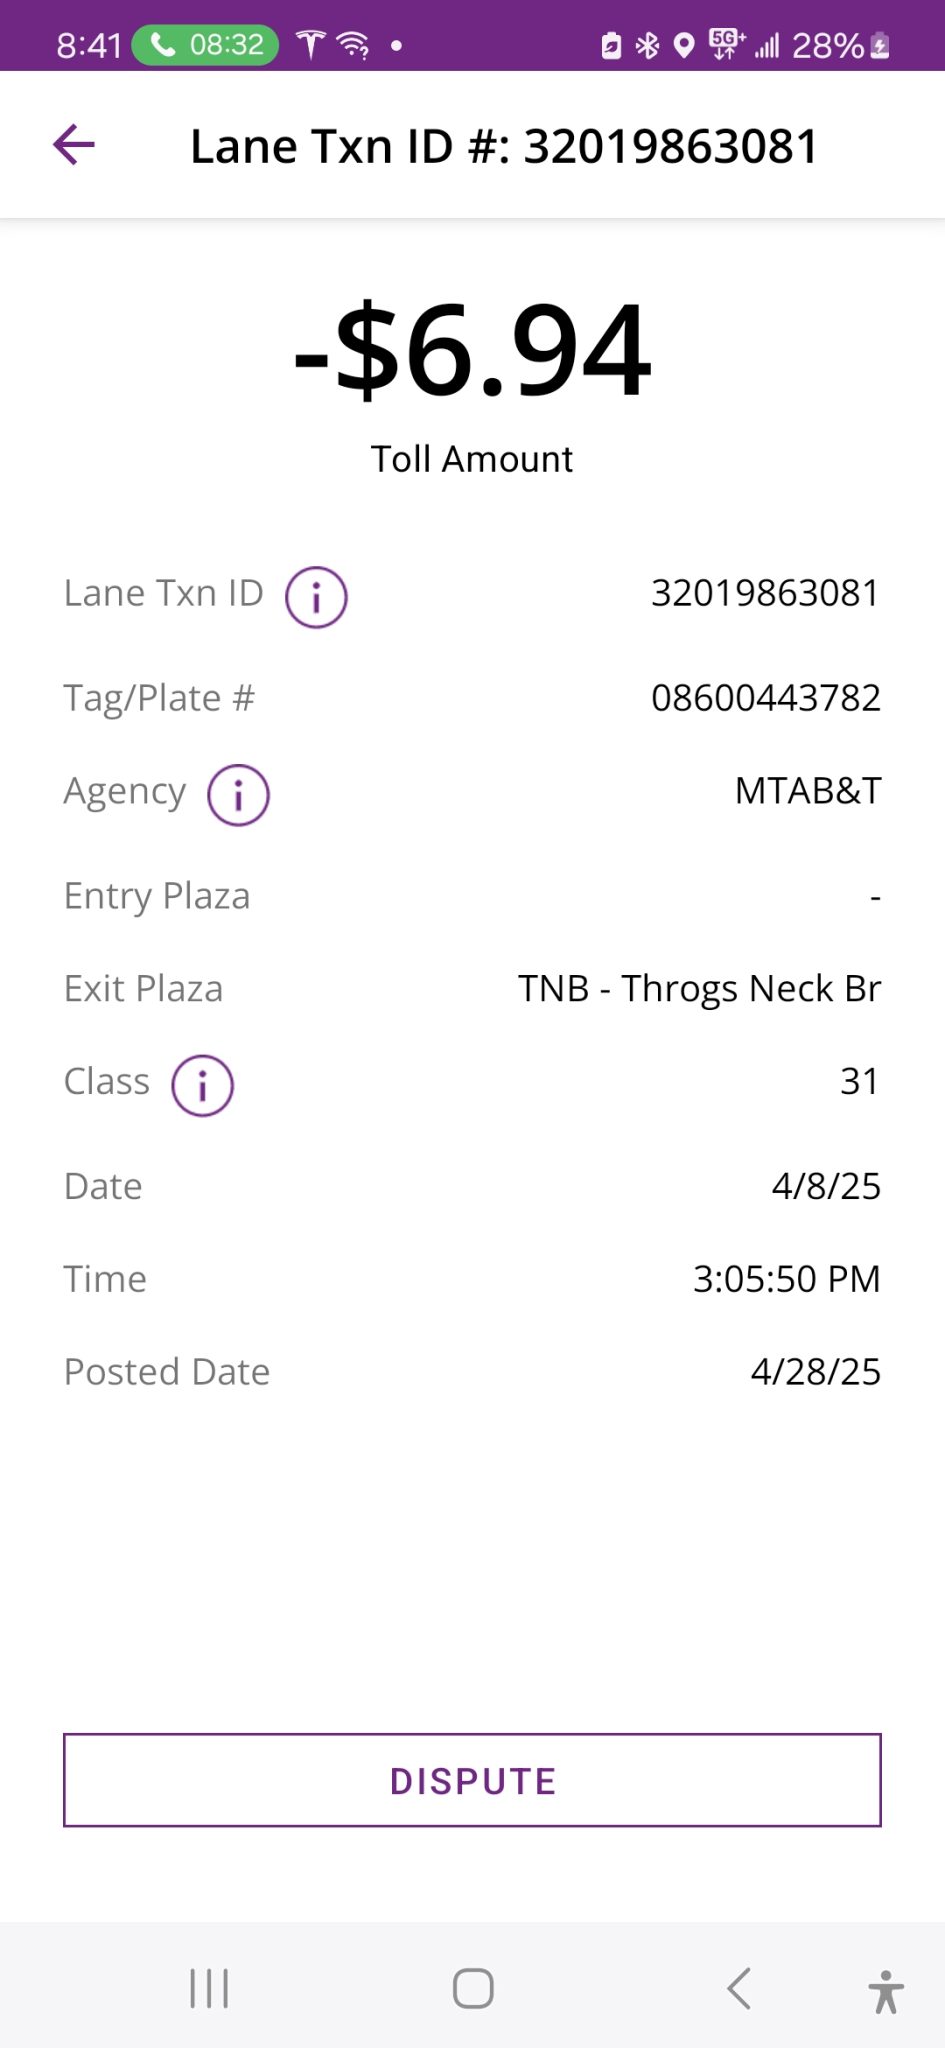Image resolution: width=945 pixels, height=2048 pixels.
Task: Tap the Agency info icon
Action: pyautogui.click(x=238, y=795)
